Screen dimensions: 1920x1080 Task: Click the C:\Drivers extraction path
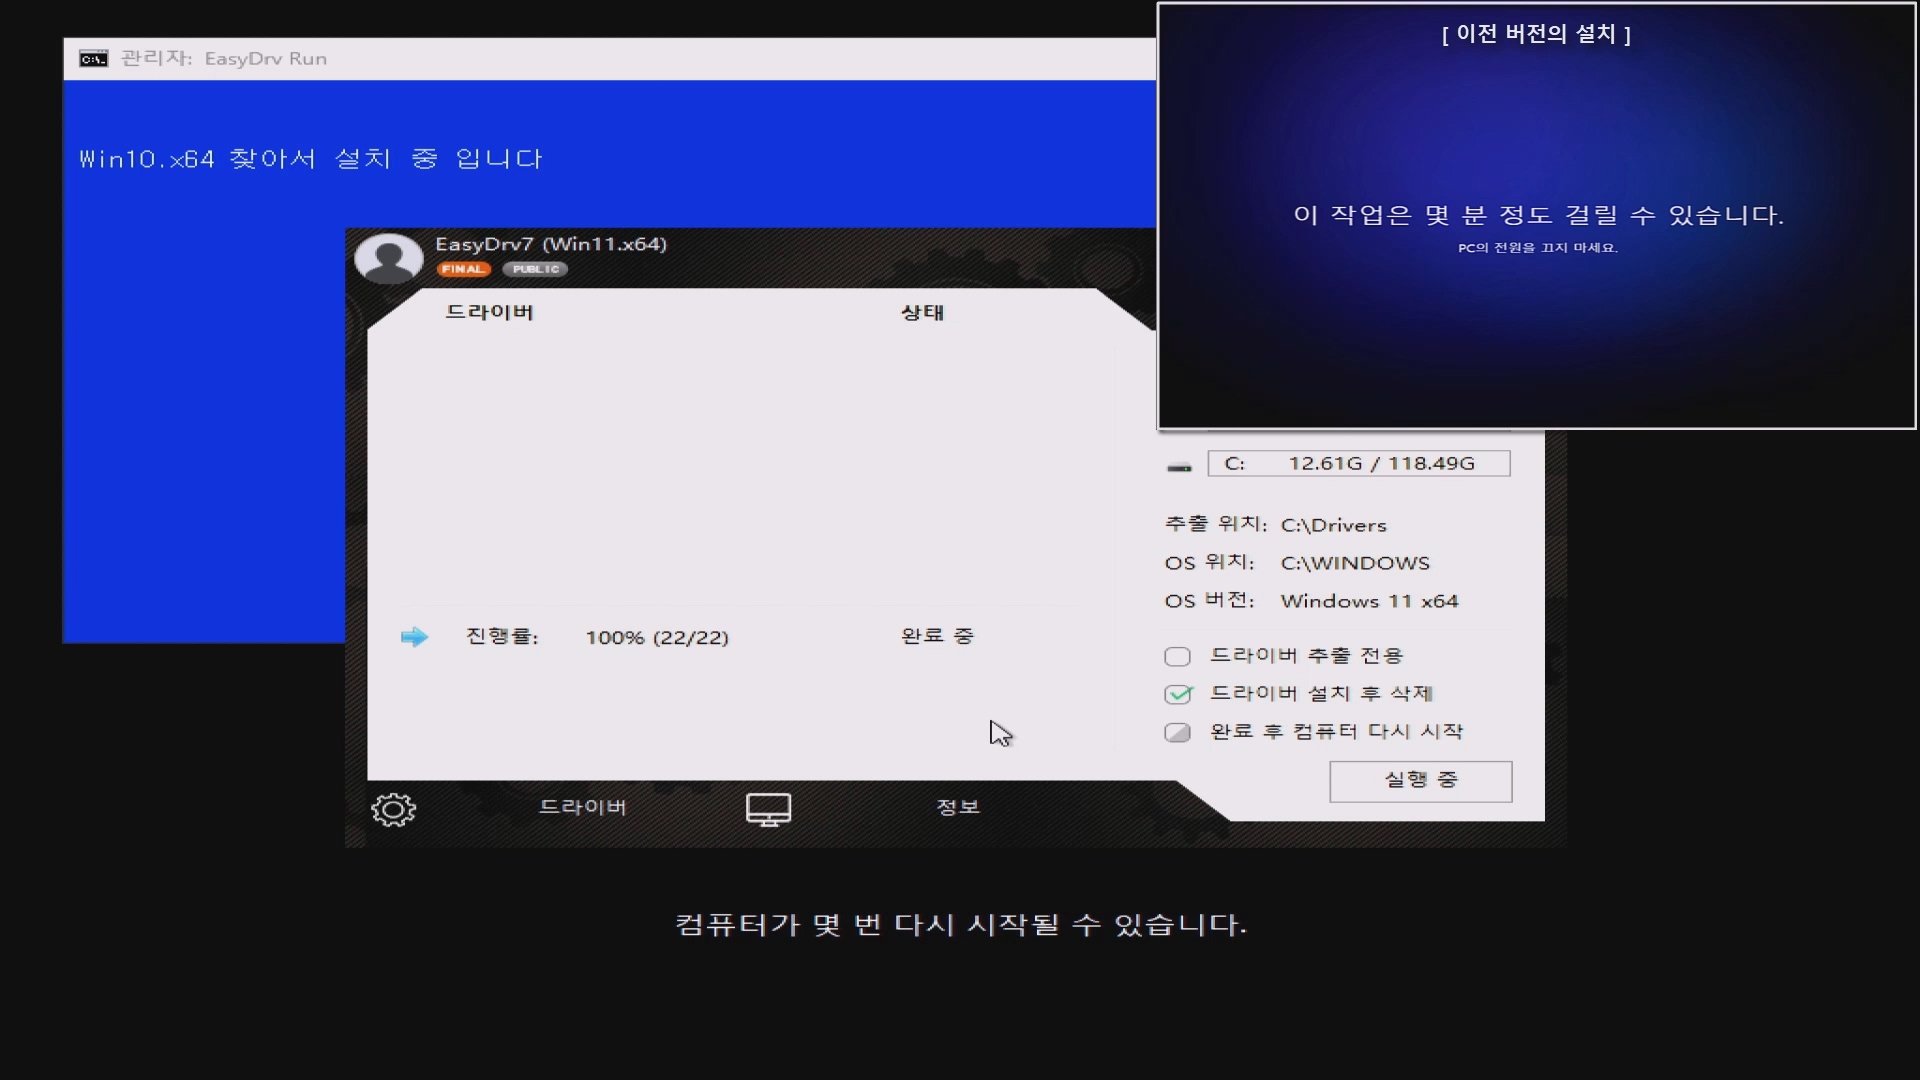(1333, 525)
